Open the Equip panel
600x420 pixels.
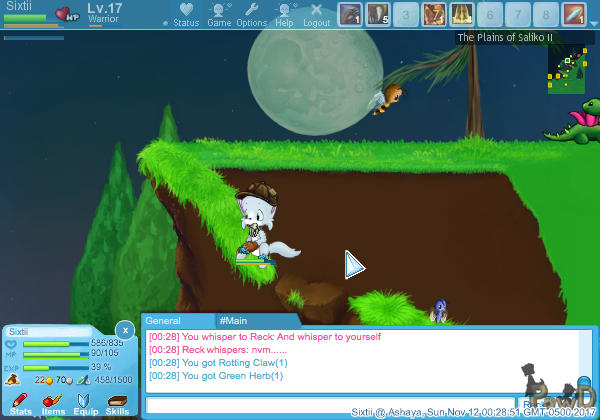click(85, 403)
